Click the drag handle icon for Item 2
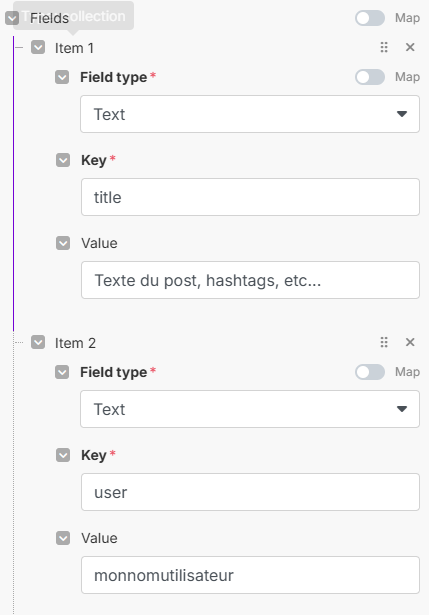 coord(384,342)
